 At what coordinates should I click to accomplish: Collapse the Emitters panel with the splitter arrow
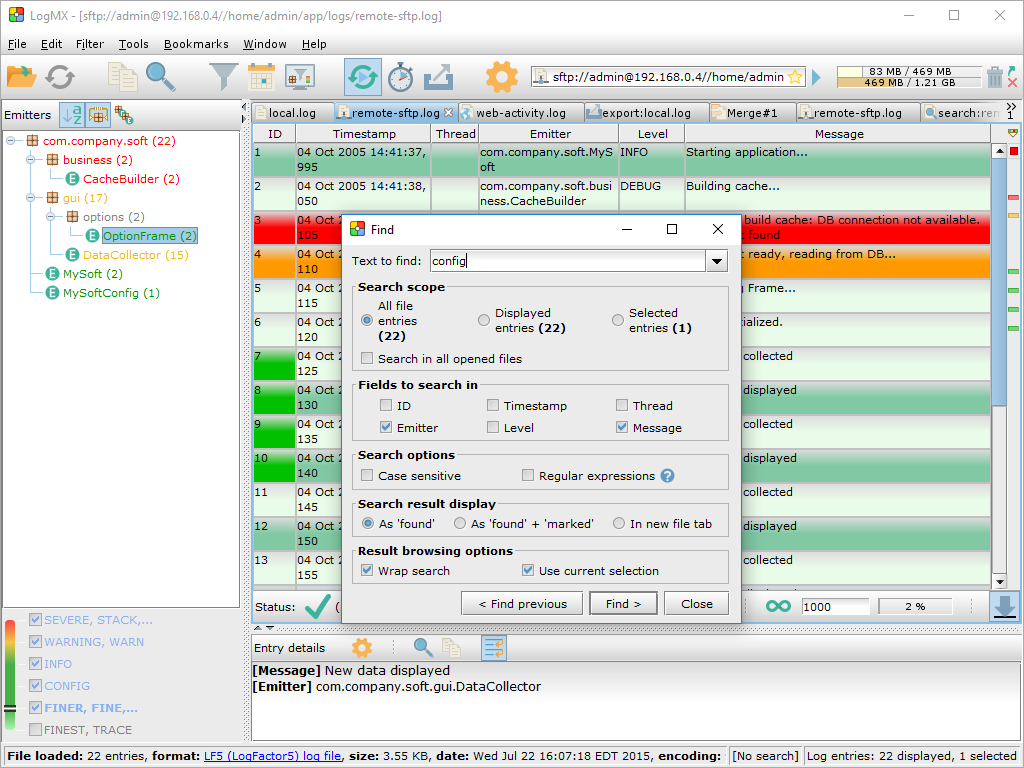point(244,106)
